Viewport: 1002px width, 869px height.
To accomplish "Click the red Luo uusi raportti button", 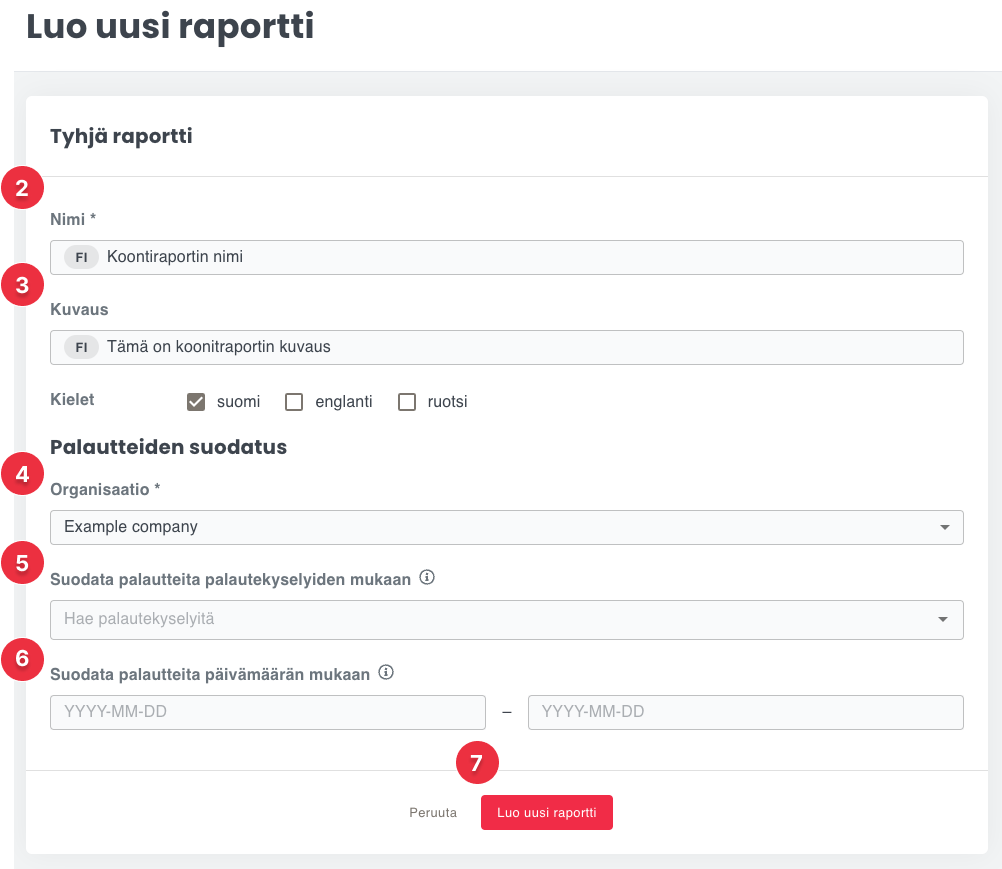I will (547, 813).
